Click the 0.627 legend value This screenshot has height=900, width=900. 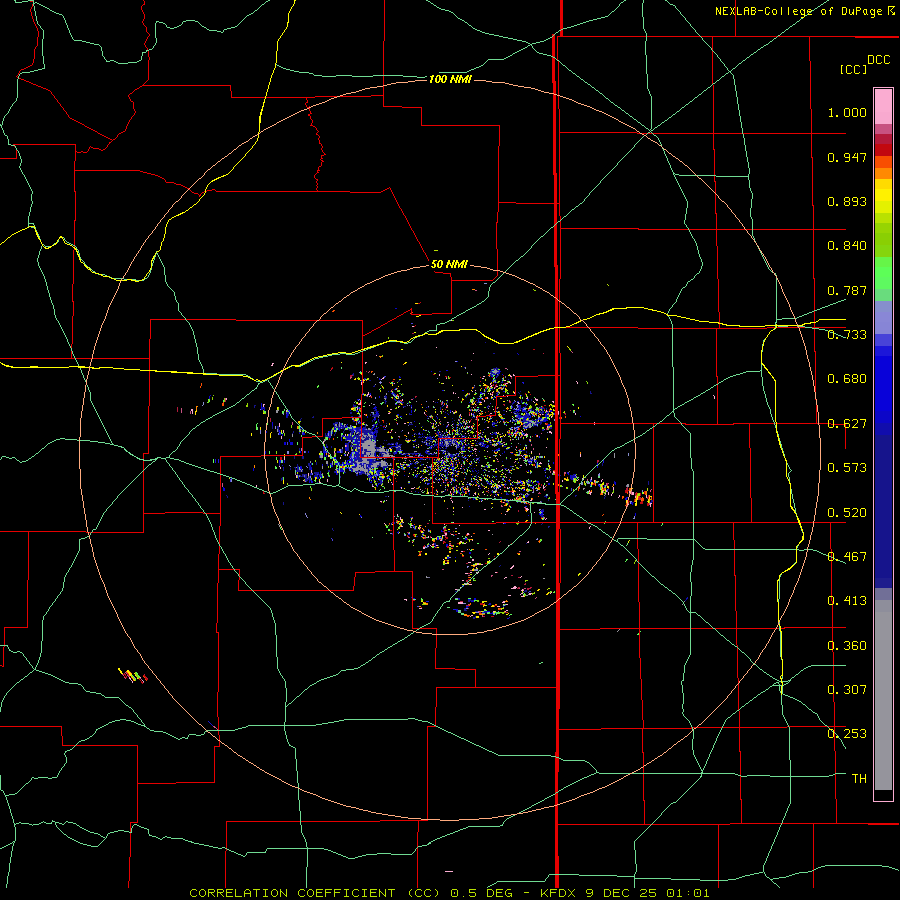click(847, 424)
